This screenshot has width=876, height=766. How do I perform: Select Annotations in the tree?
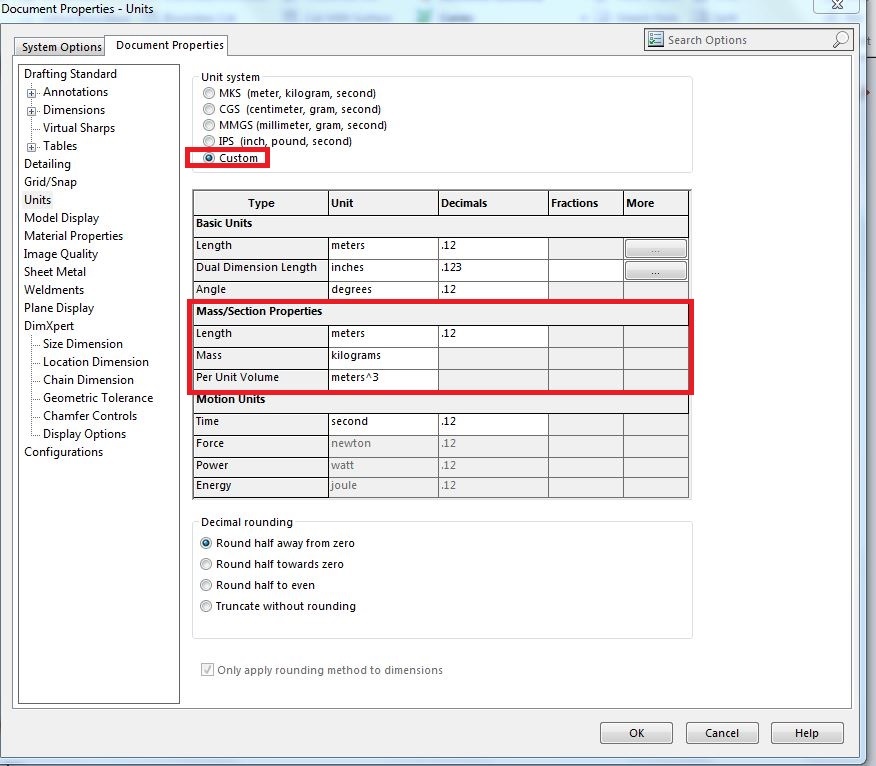point(75,92)
